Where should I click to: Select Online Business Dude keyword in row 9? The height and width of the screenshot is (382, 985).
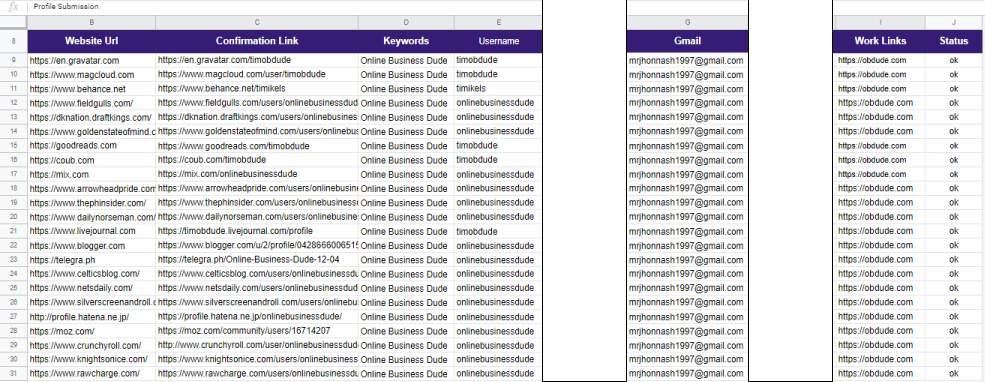click(406, 60)
